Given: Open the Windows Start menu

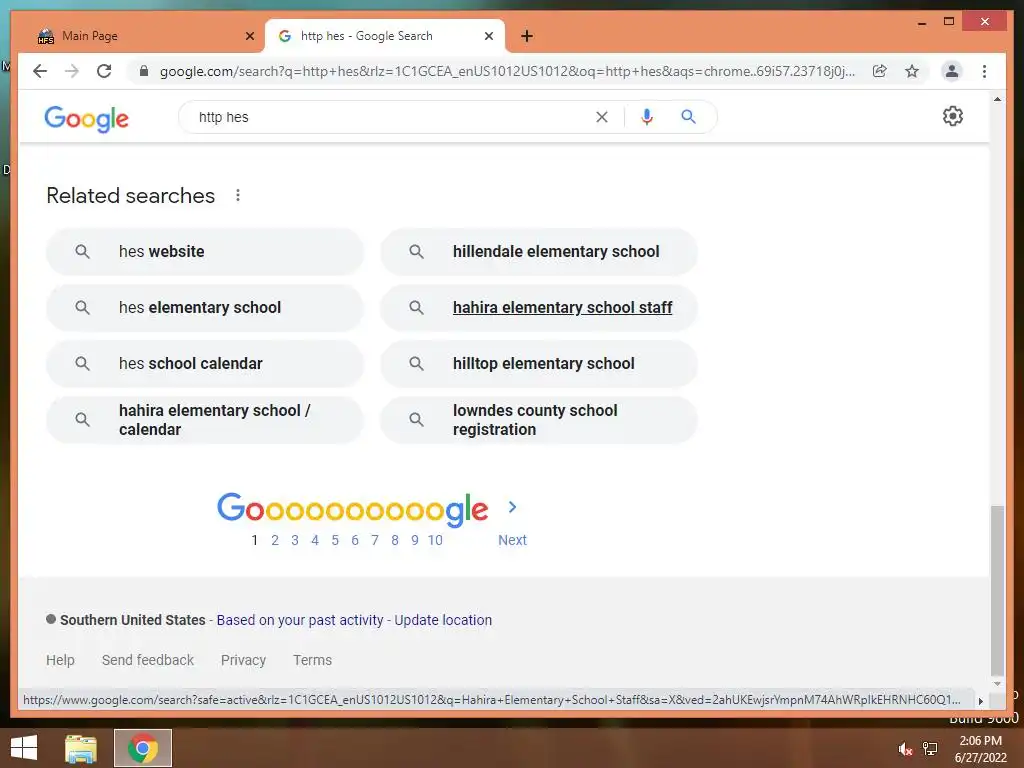Looking at the screenshot, I should 24,748.
